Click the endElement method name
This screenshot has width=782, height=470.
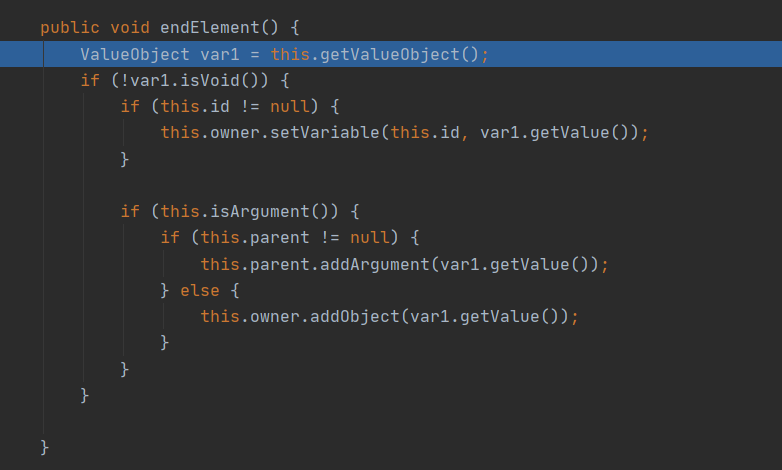(205, 27)
